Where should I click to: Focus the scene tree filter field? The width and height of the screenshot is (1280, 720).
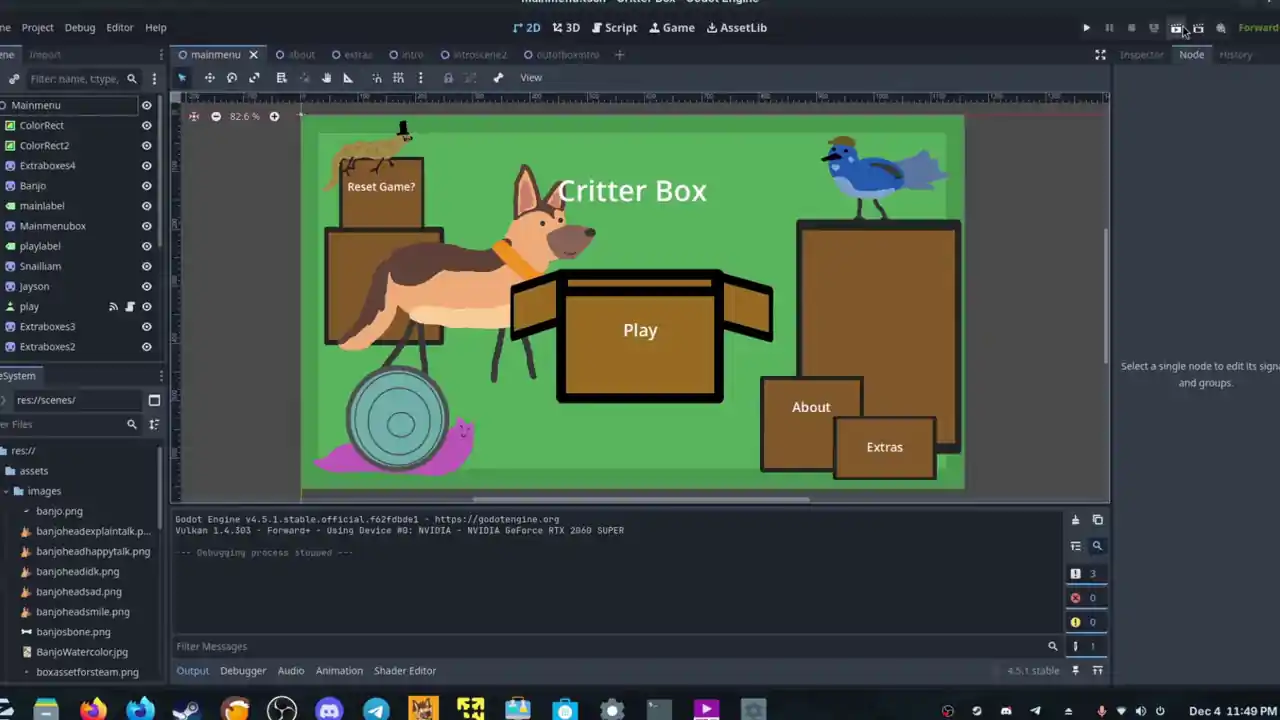[83, 79]
